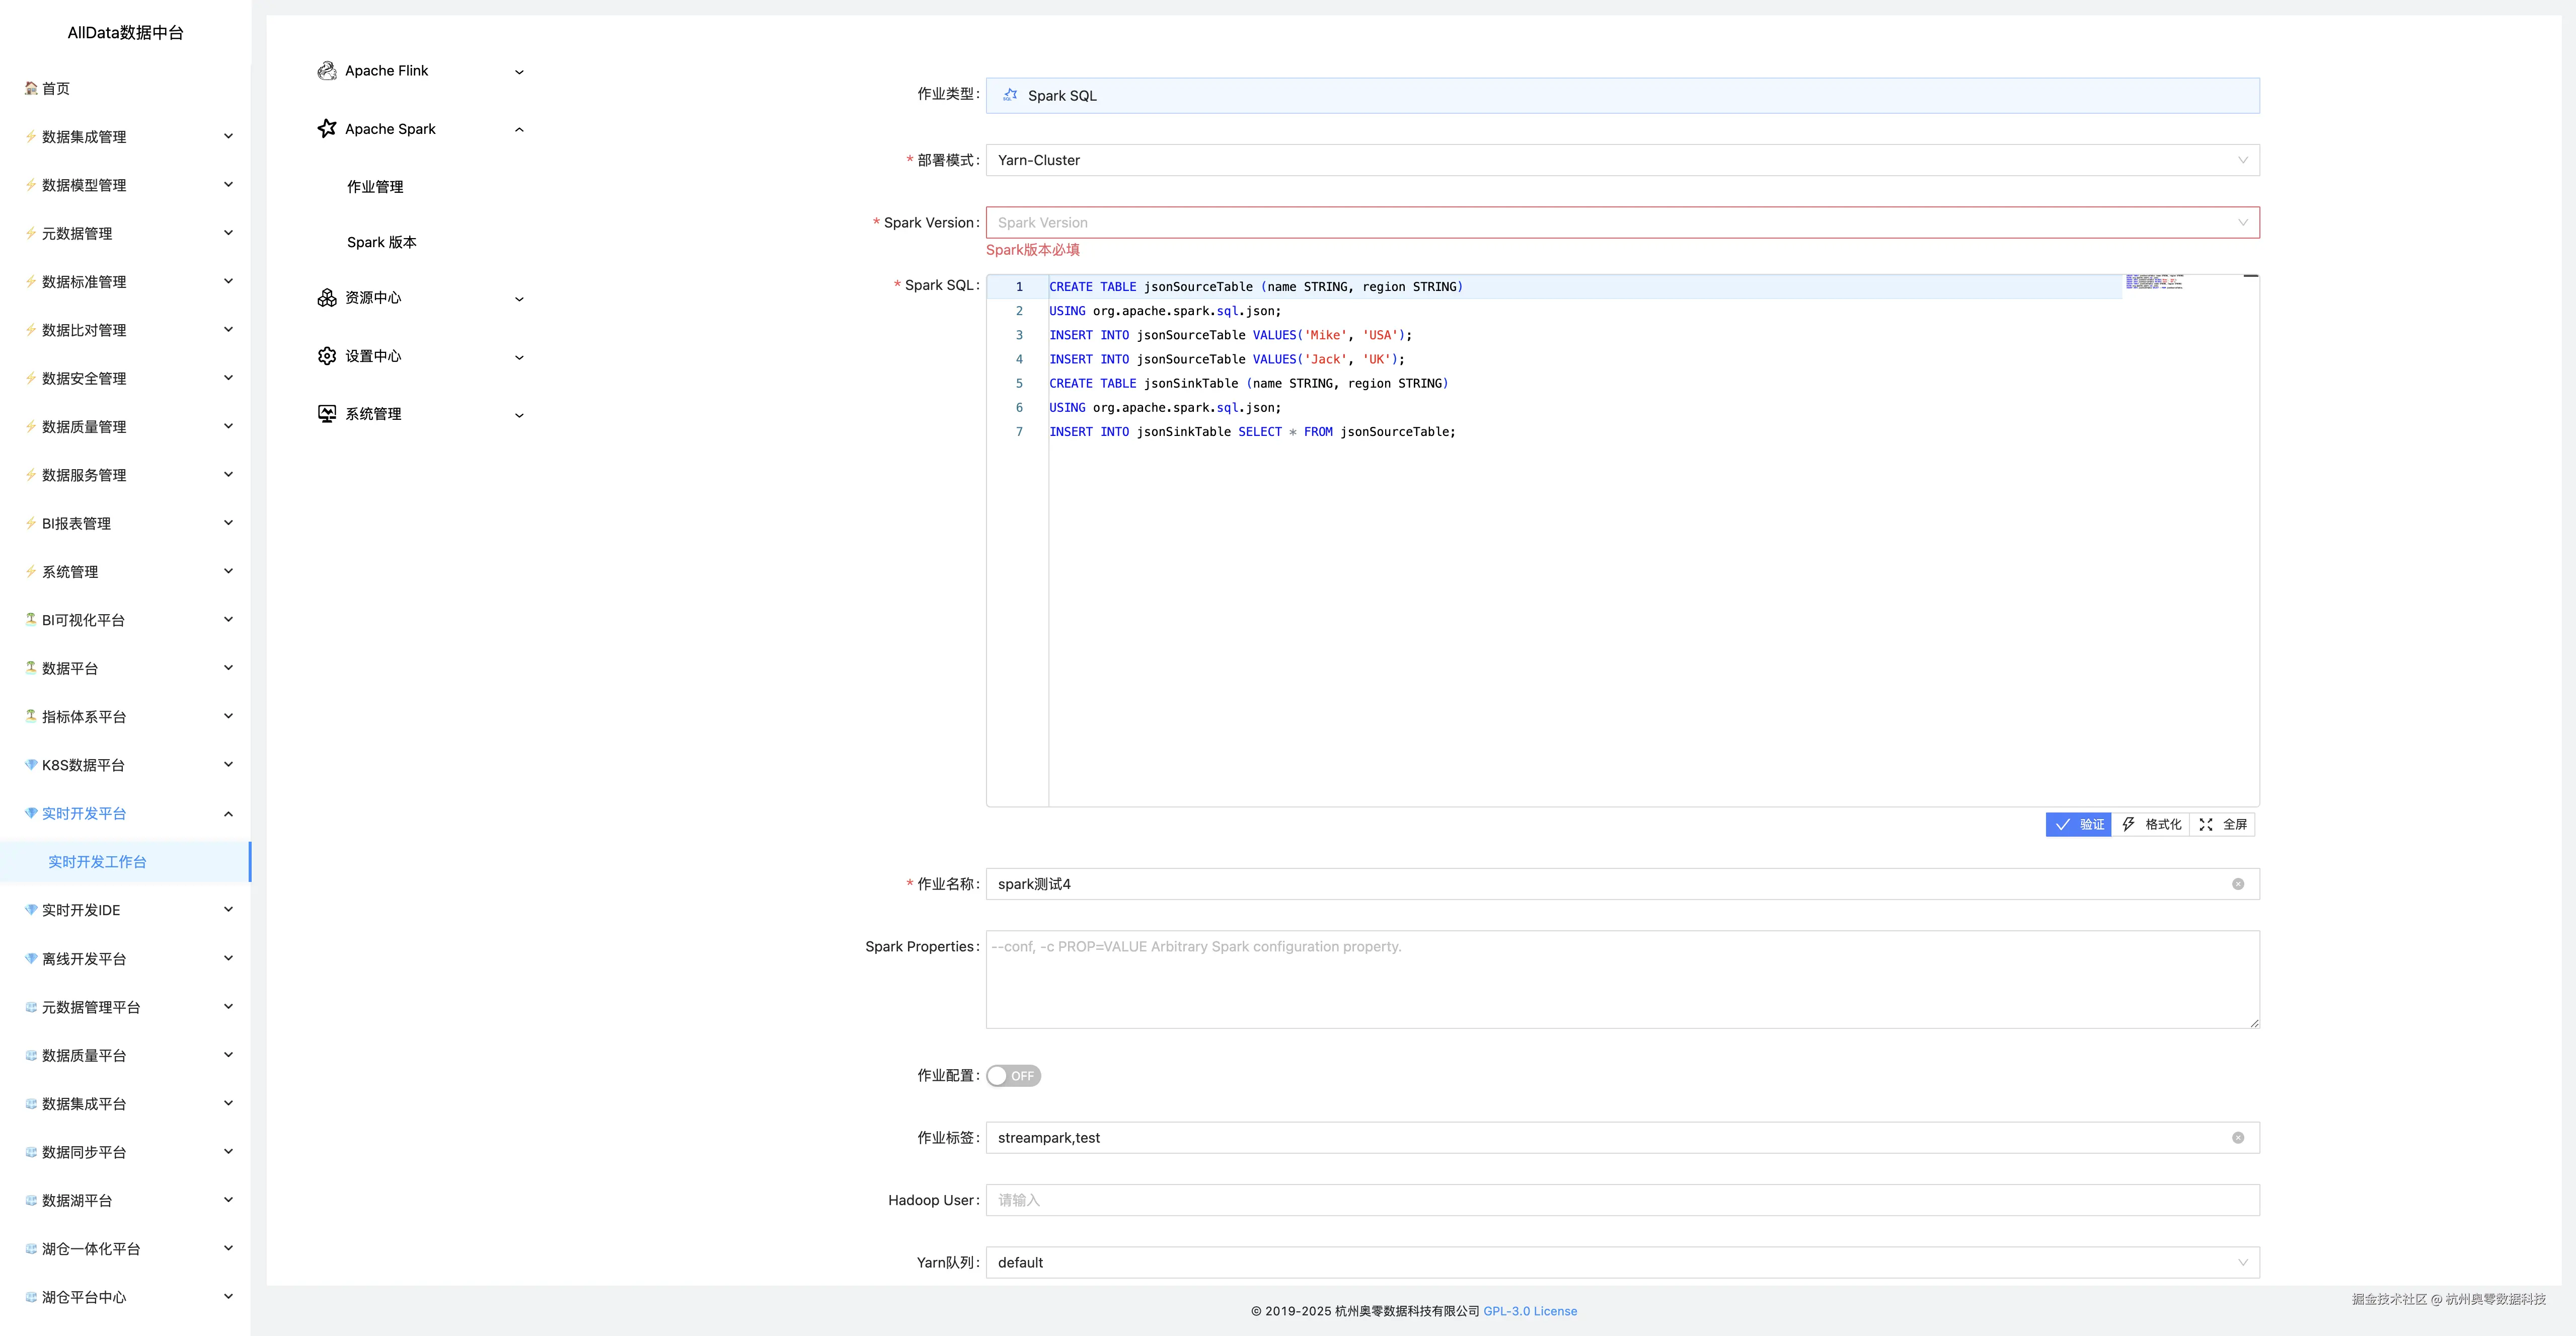Open the Yarn队列 default dropdown
The image size is (2576, 1336).
tap(1621, 1263)
